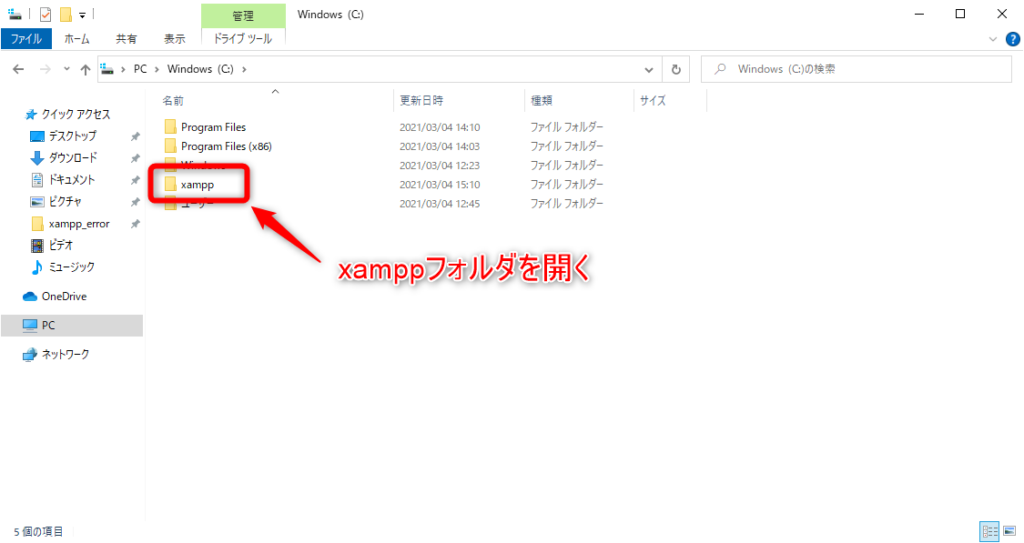Click the pin icon beside ドキュメント
The width and height of the screenshot is (1024, 543).
(135, 180)
